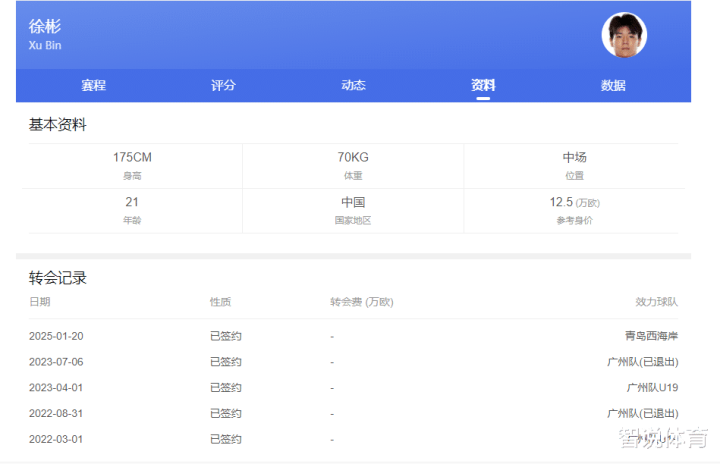This screenshot has width=720, height=464.
Task: Click the transfer date 2025-01-20
Action: (56, 336)
